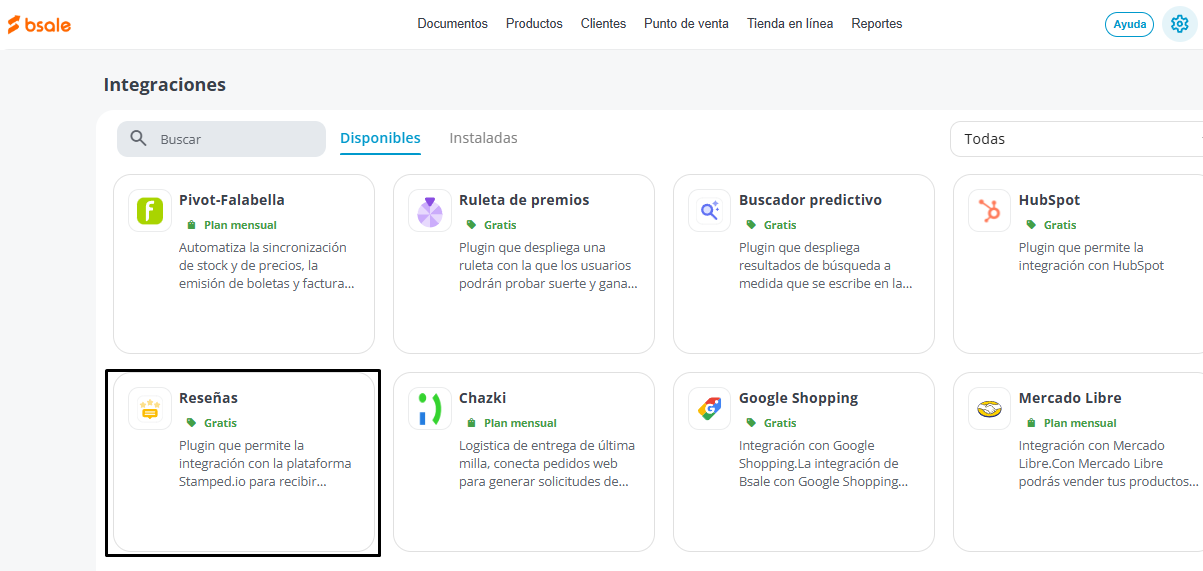Click the search magnifier icon
This screenshot has width=1203, height=571.
[x=139, y=139]
